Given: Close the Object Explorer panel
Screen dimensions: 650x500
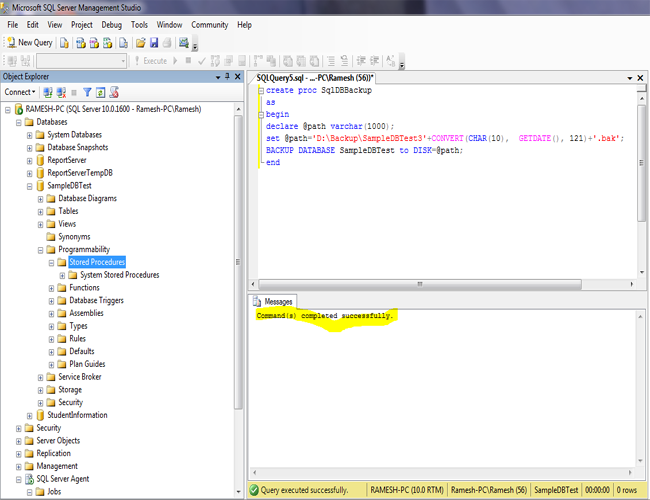Looking at the screenshot, I should [237, 76].
